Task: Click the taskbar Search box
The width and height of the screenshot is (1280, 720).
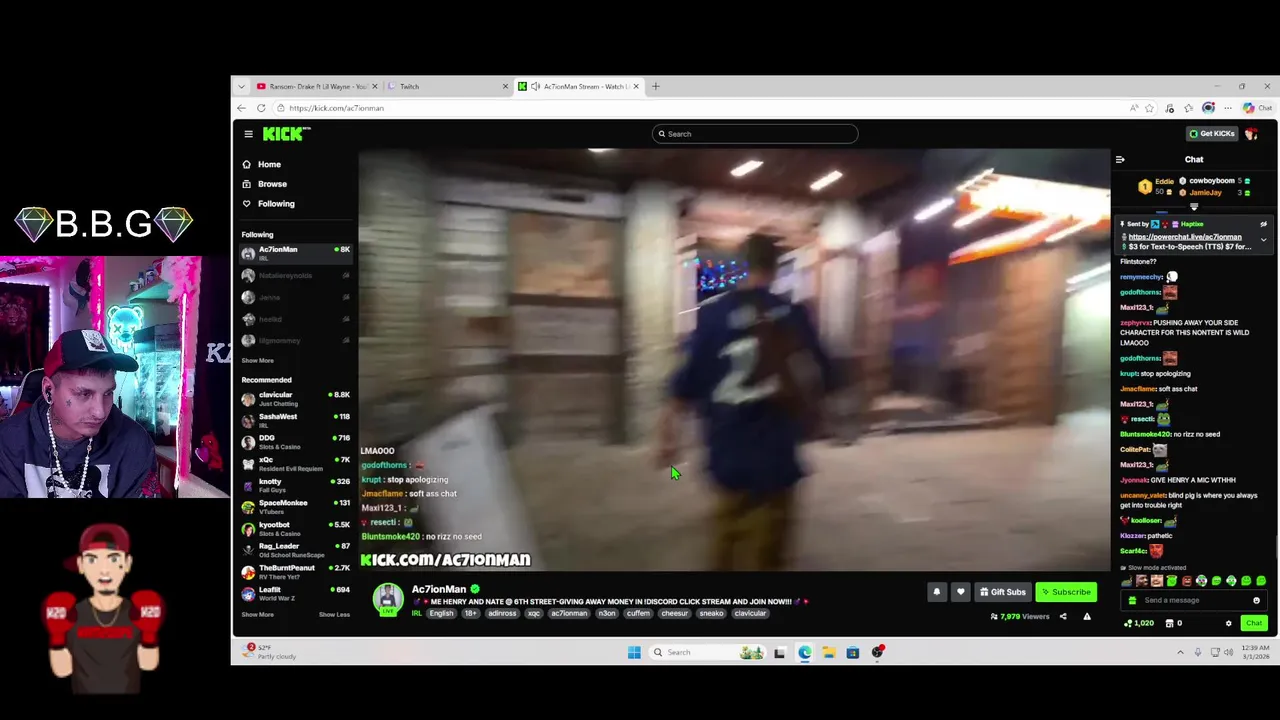Action: pyautogui.click(x=706, y=652)
